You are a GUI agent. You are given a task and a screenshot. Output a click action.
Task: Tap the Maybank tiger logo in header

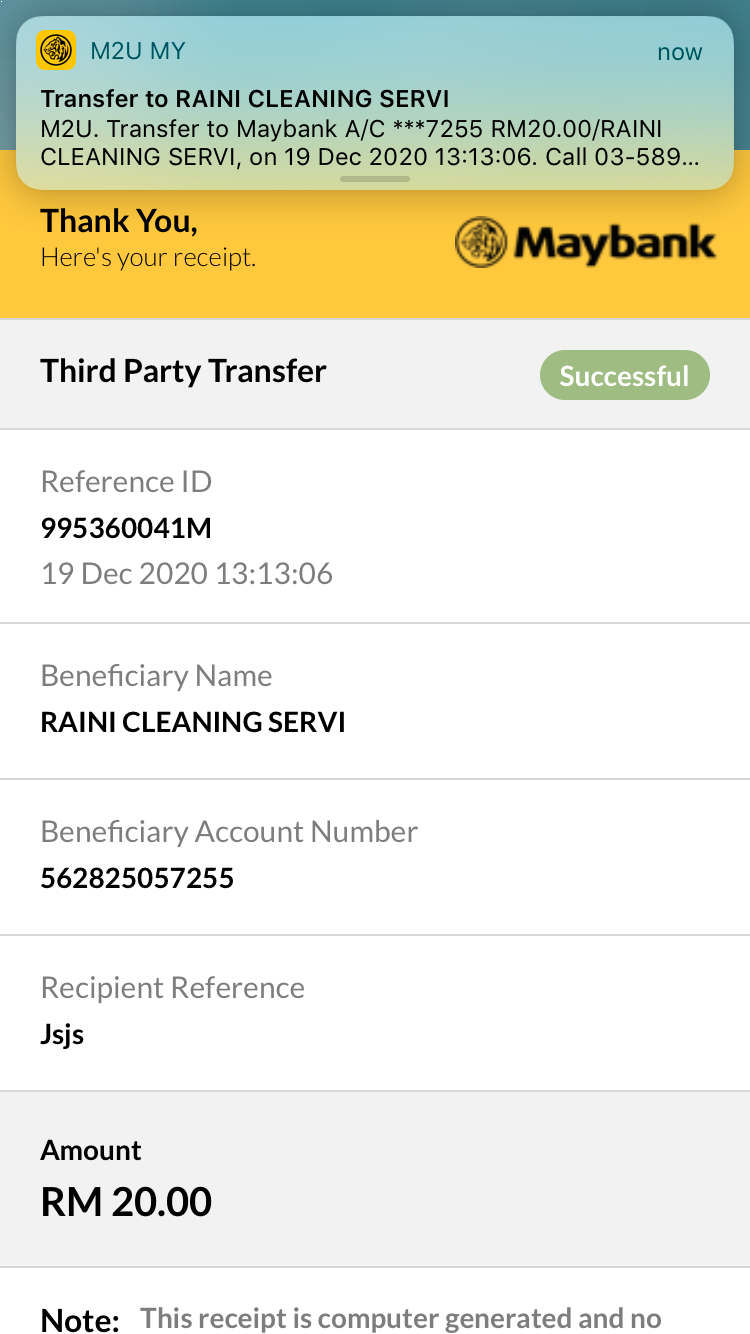pos(481,242)
